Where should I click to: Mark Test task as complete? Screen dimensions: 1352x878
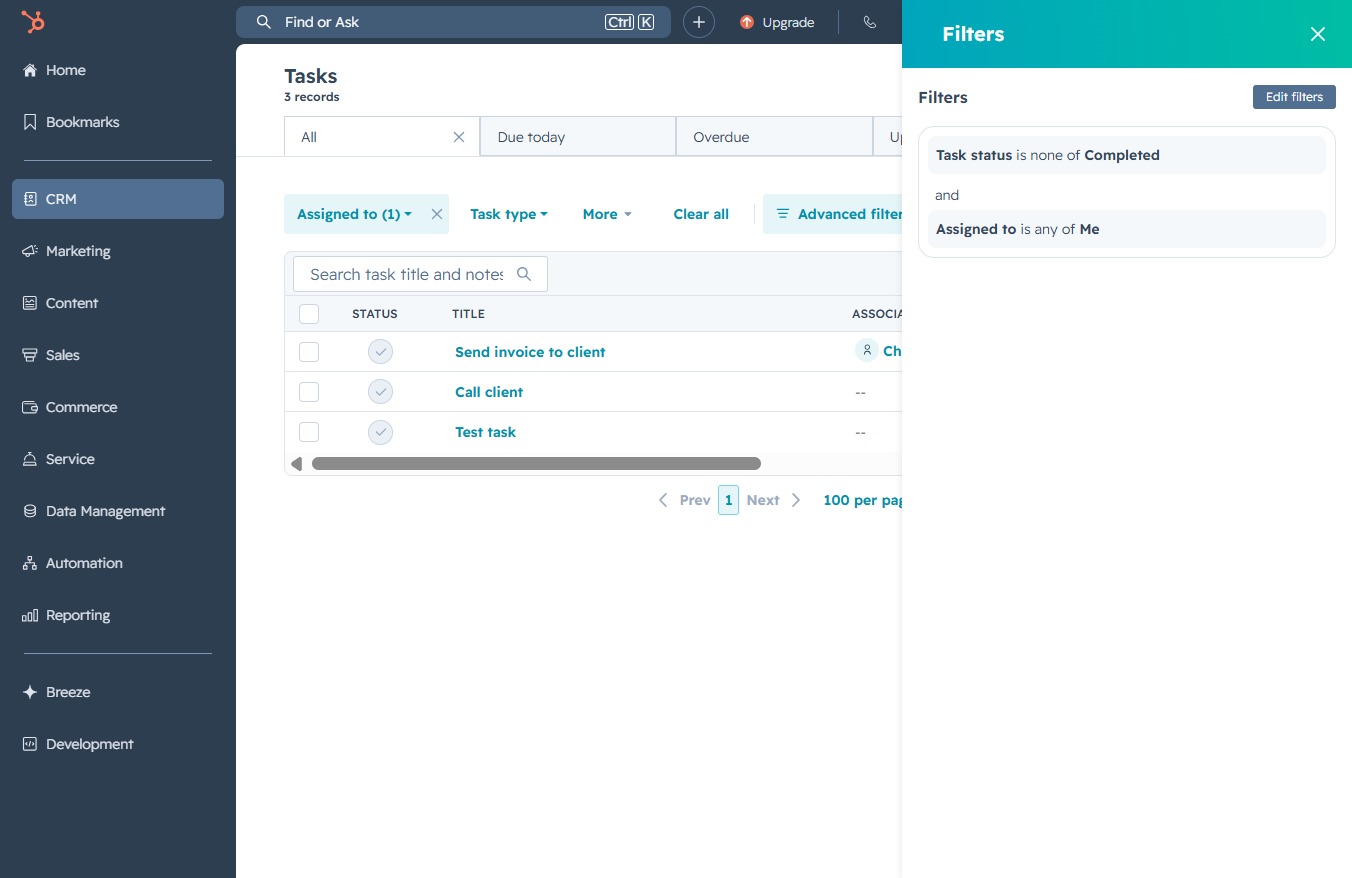380,432
